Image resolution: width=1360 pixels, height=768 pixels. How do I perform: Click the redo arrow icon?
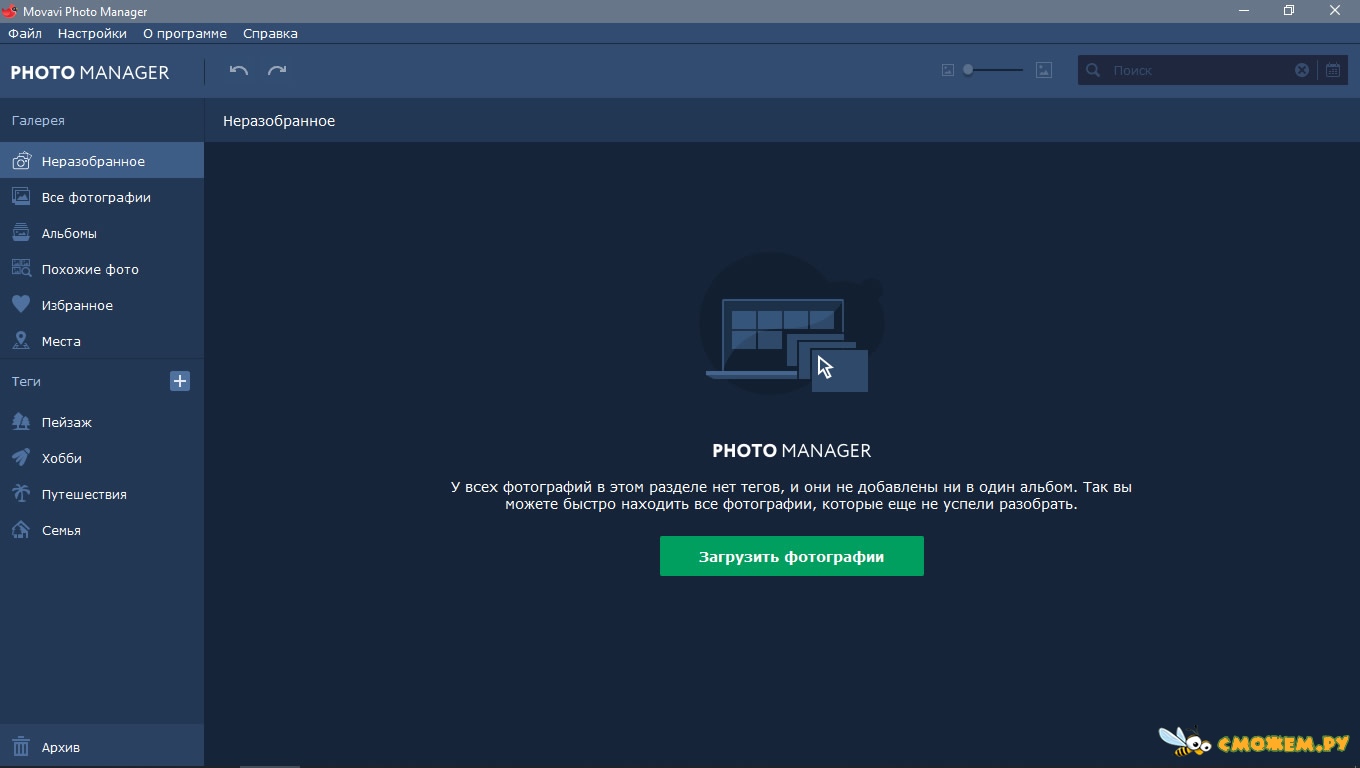(277, 70)
